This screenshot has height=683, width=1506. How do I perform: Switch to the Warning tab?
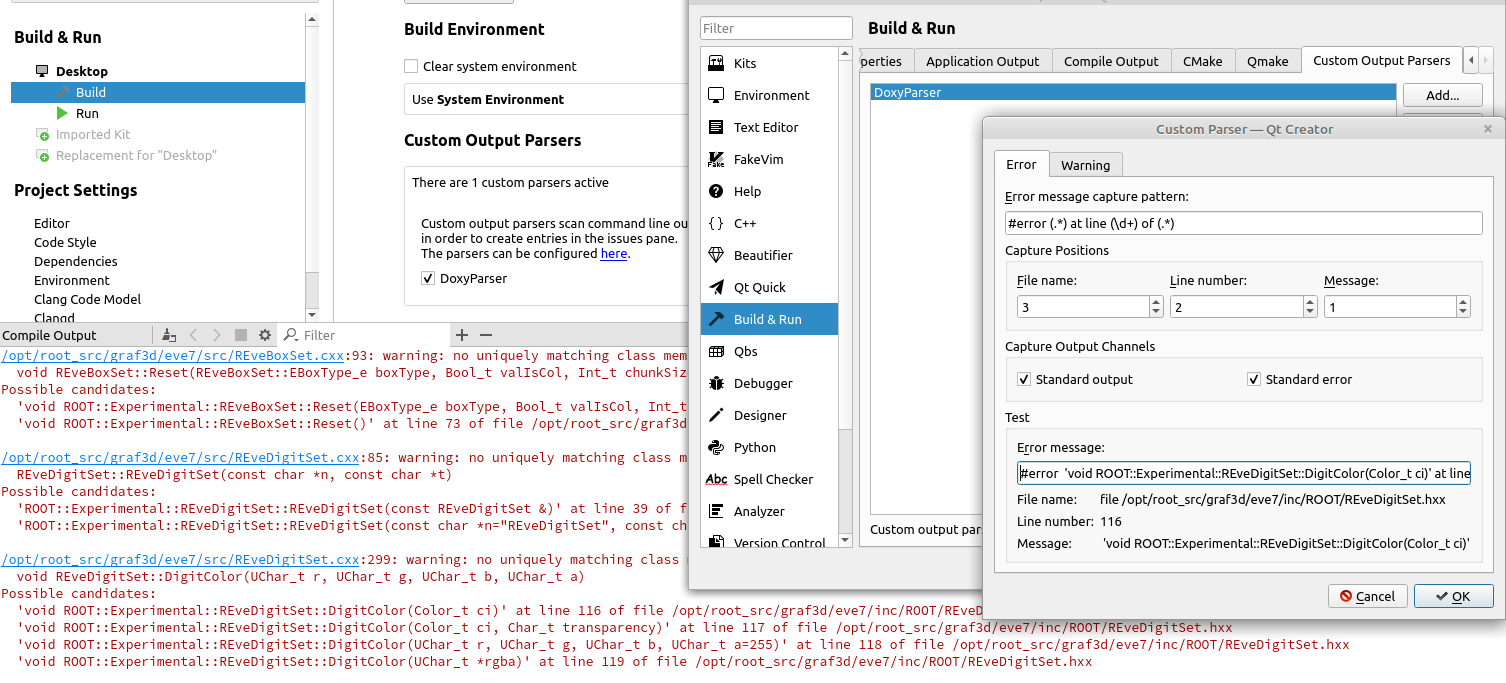[x=1085, y=165]
